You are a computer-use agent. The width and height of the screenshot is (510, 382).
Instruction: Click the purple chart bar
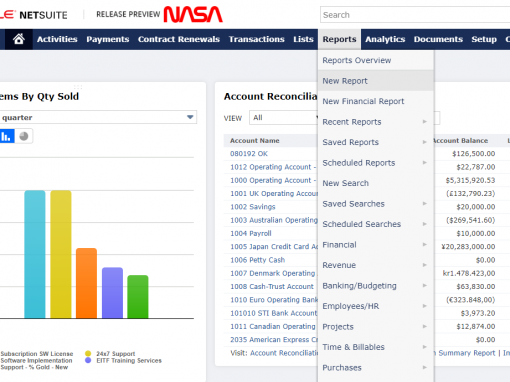[x=112, y=293]
